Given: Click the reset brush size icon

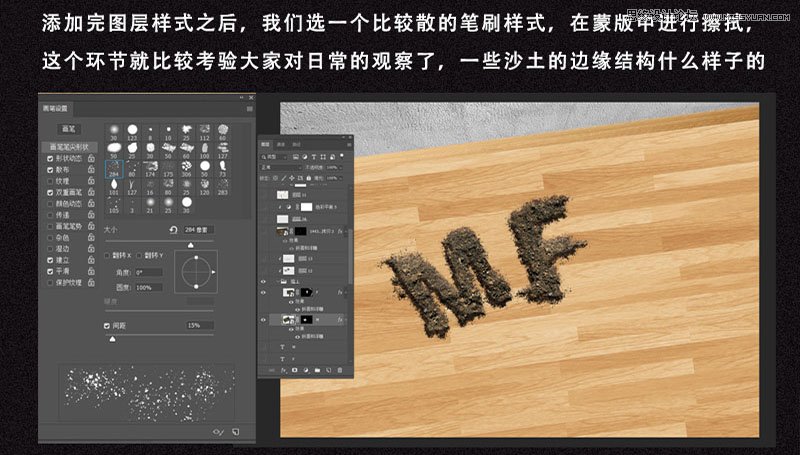Looking at the screenshot, I should point(173,230).
